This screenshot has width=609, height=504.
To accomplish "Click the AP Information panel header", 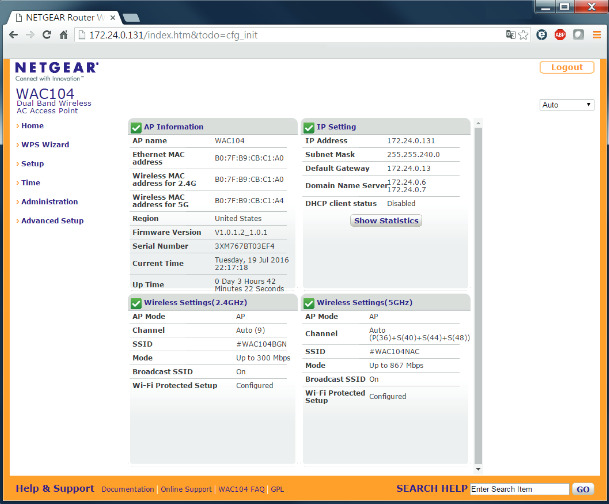I will pos(213,127).
